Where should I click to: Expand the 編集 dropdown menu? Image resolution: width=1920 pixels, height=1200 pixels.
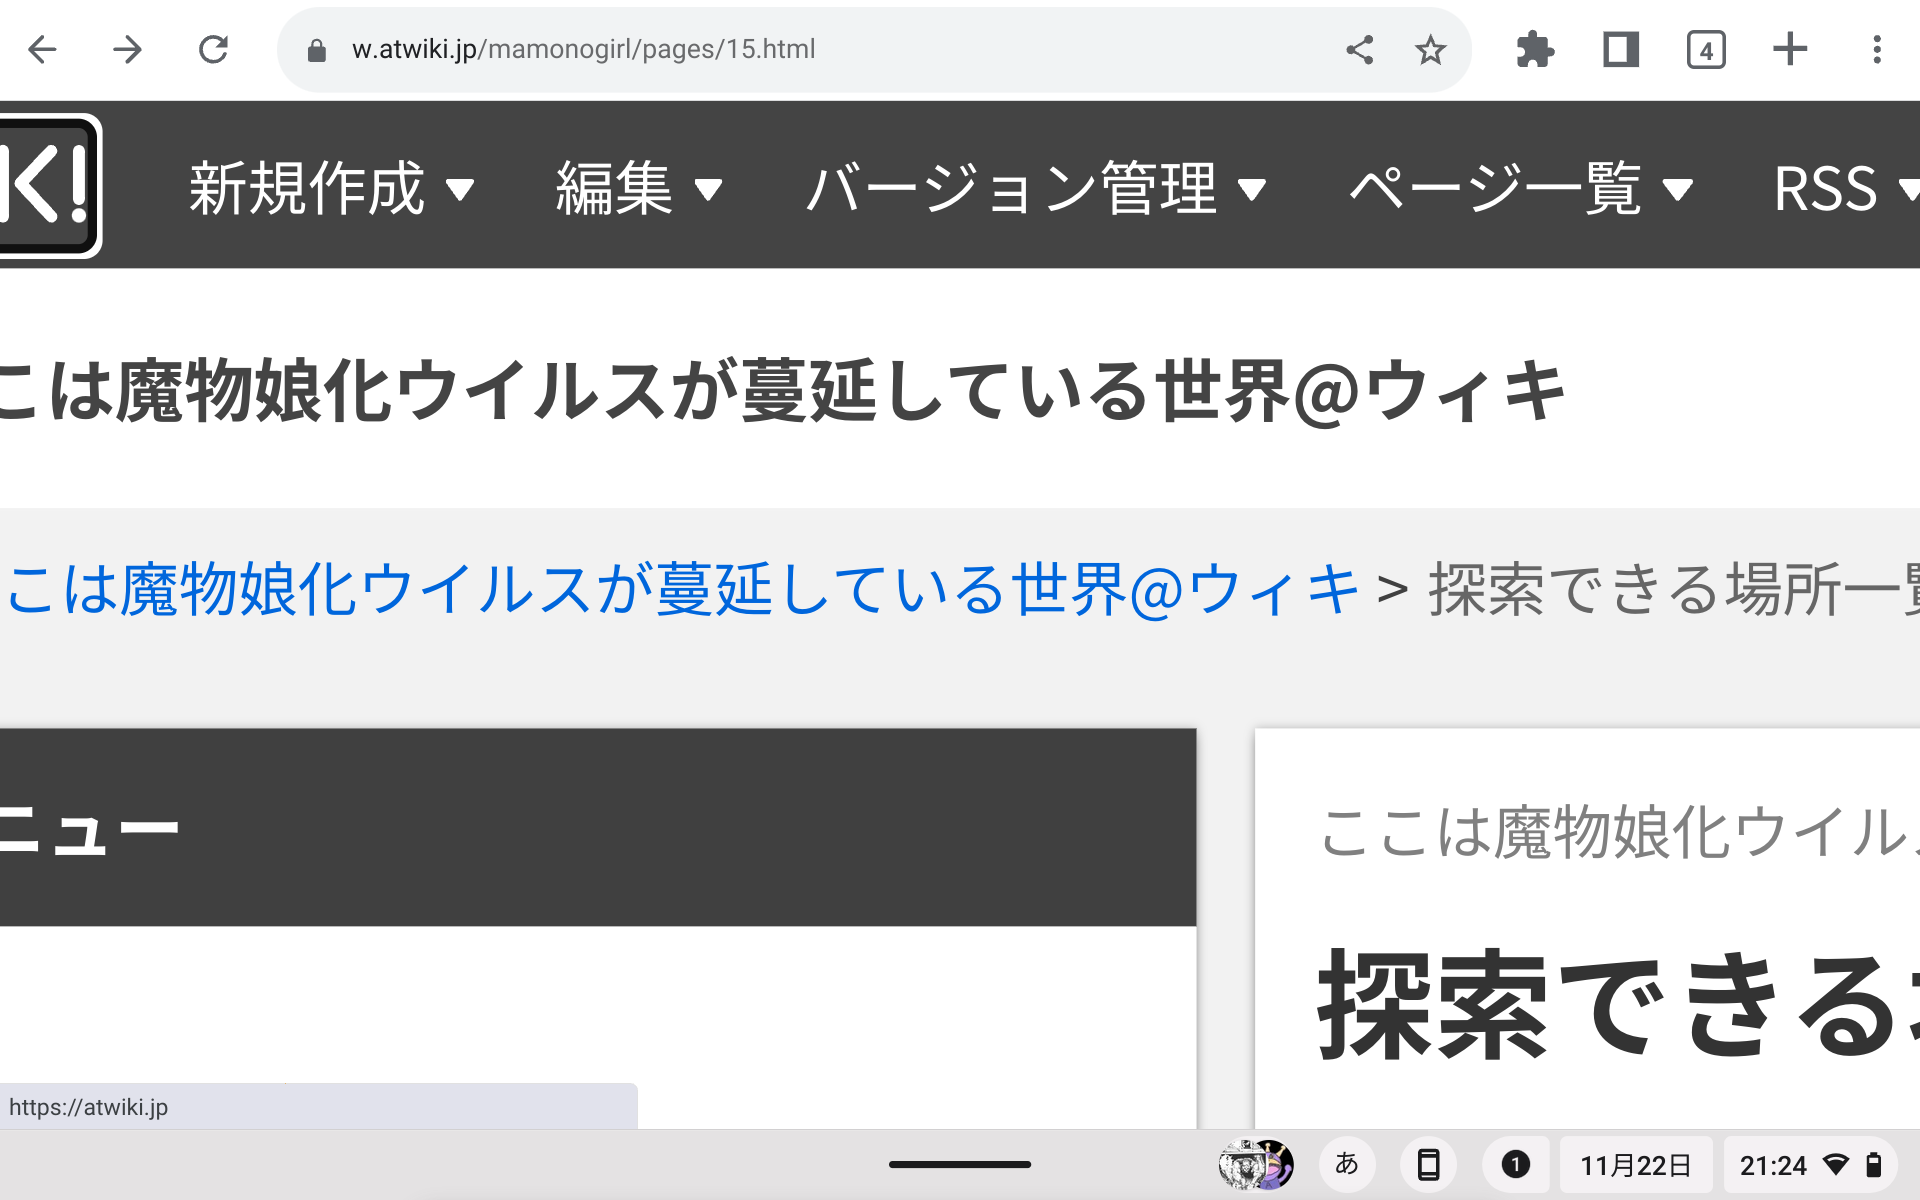(x=638, y=188)
